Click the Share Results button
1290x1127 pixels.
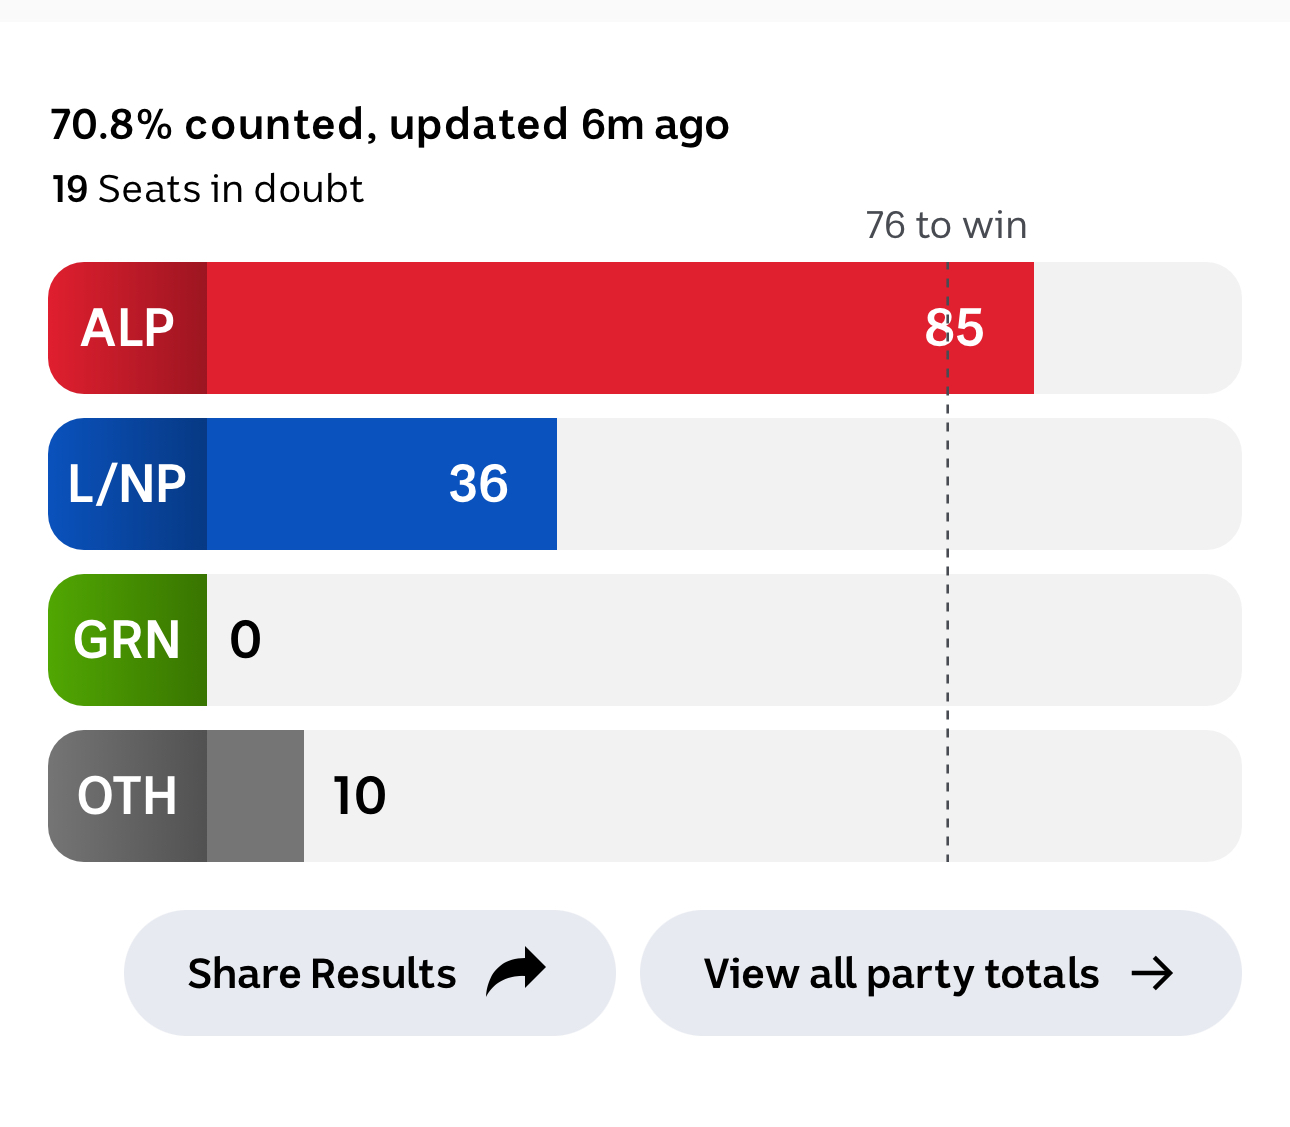[369, 973]
